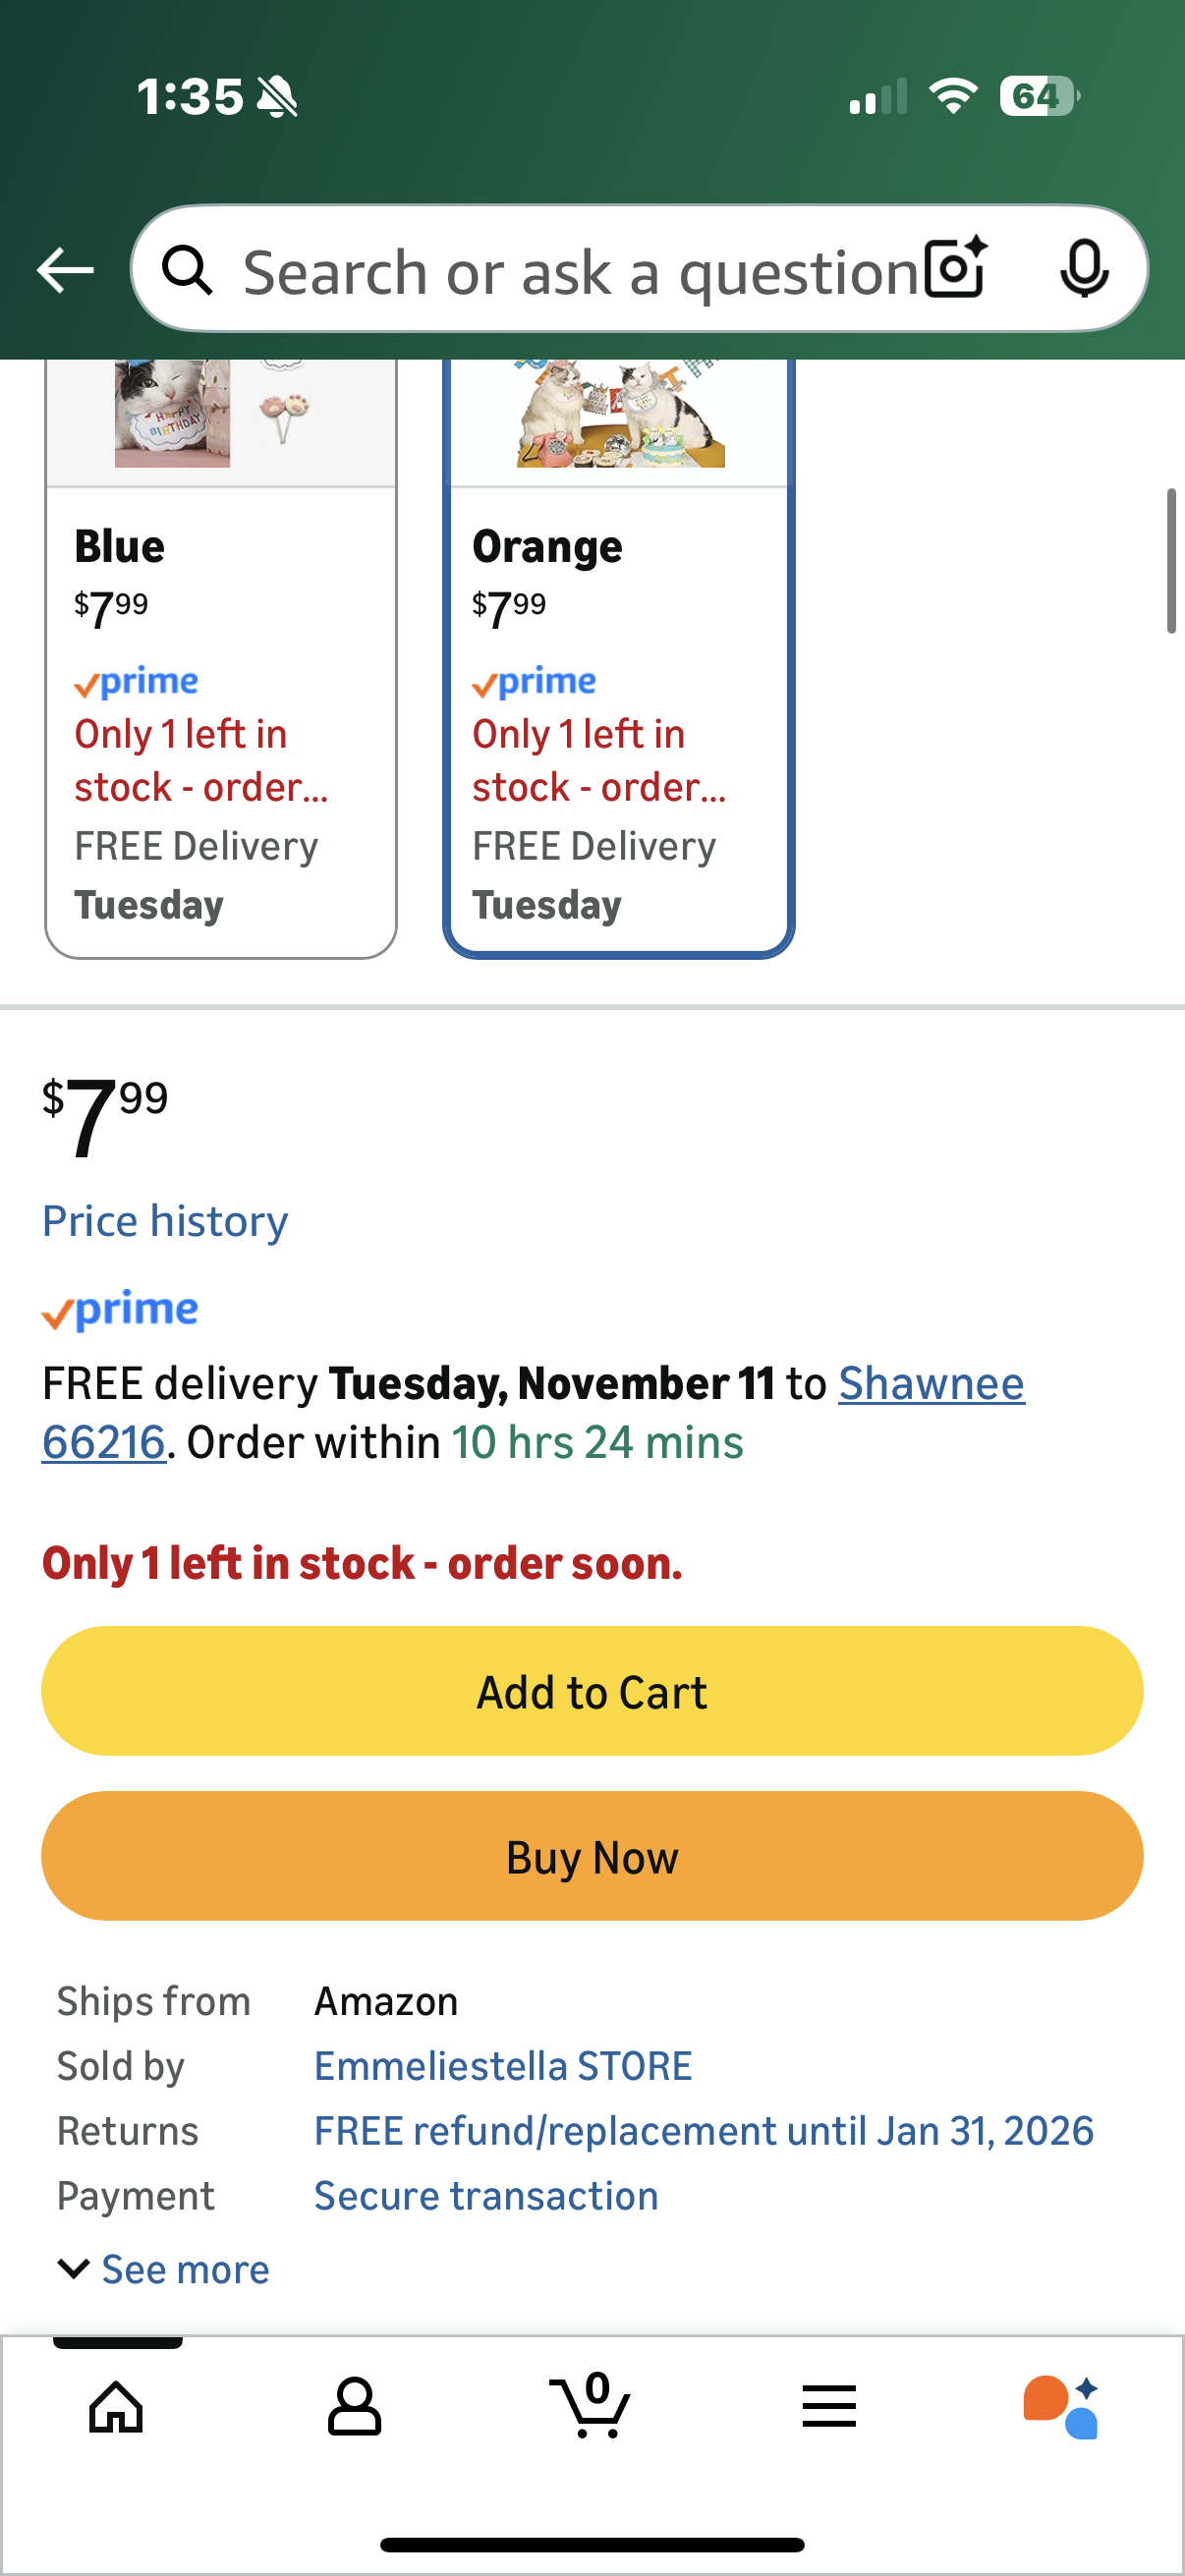Open the shopping cart icon
This screenshot has height=2576, width=1185.
click(x=591, y=2406)
